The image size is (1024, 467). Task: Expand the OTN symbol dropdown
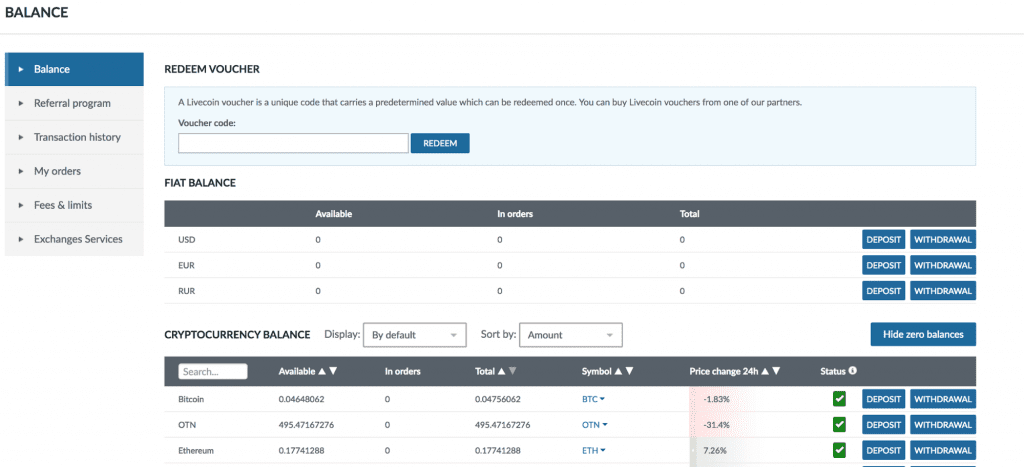coord(594,425)
